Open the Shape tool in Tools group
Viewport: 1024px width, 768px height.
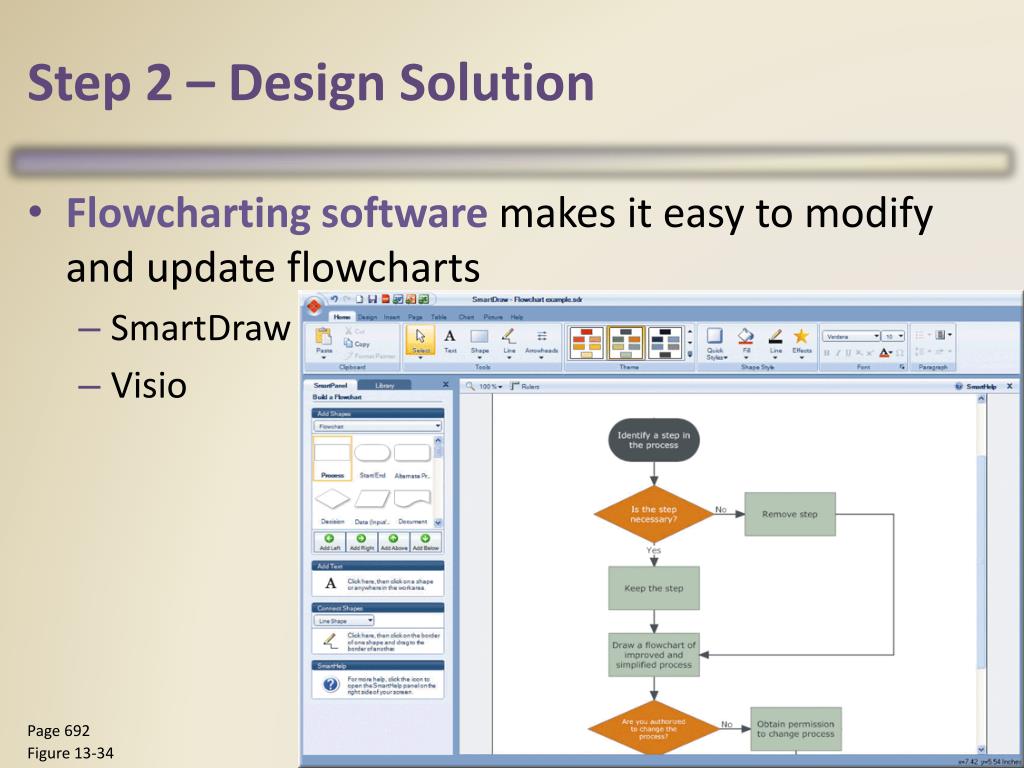[x=479, y=342]
